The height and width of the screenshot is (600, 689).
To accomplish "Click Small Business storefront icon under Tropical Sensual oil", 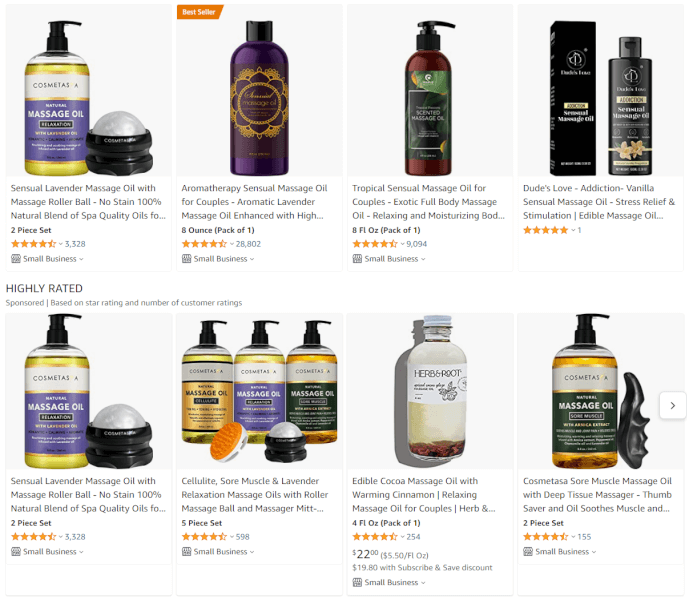I will coord(357,259).
